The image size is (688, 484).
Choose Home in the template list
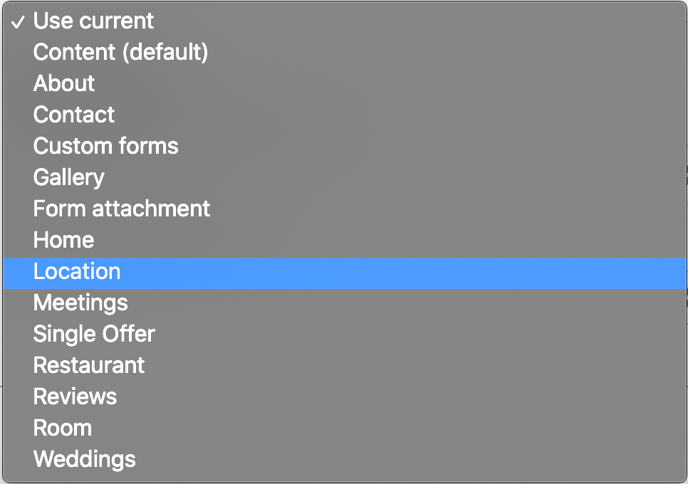(x=63, y=240)
